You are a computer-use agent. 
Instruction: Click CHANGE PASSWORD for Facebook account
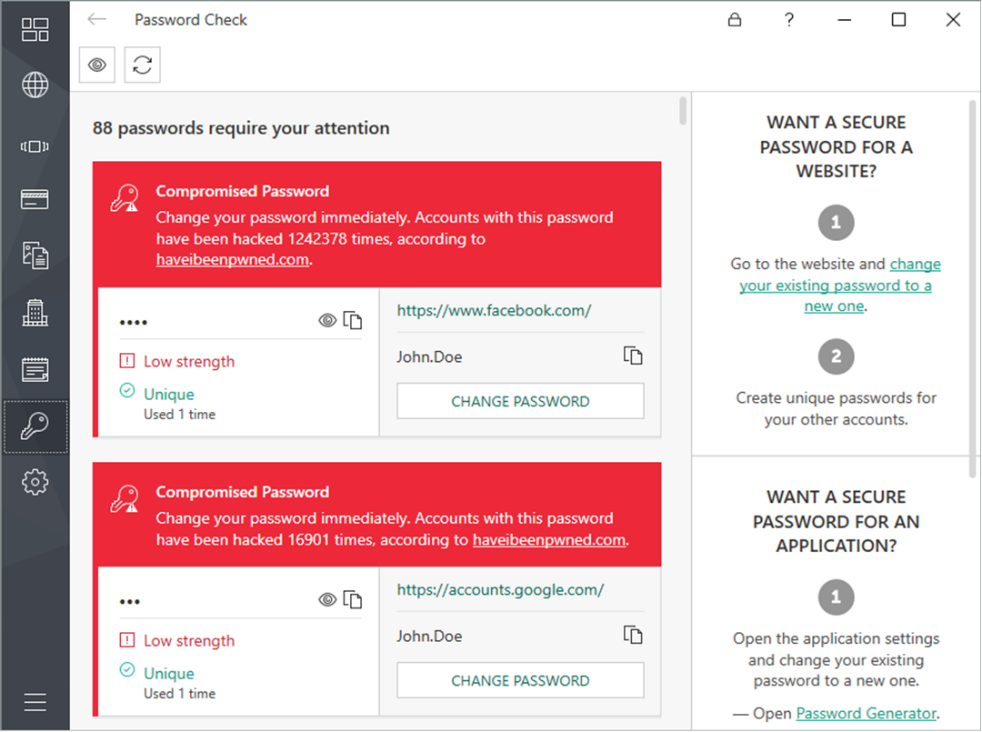[520, 402]
